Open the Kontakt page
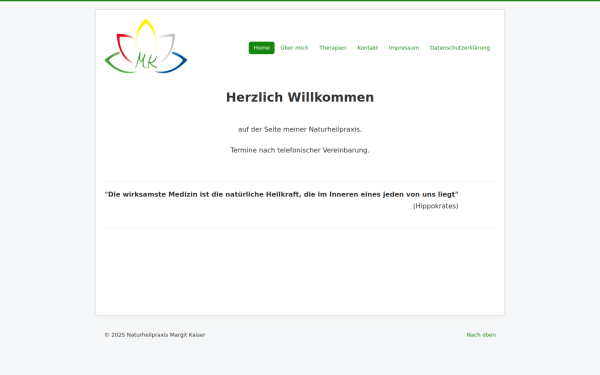This screenshot has height=375, width=600. click(368, 48)
